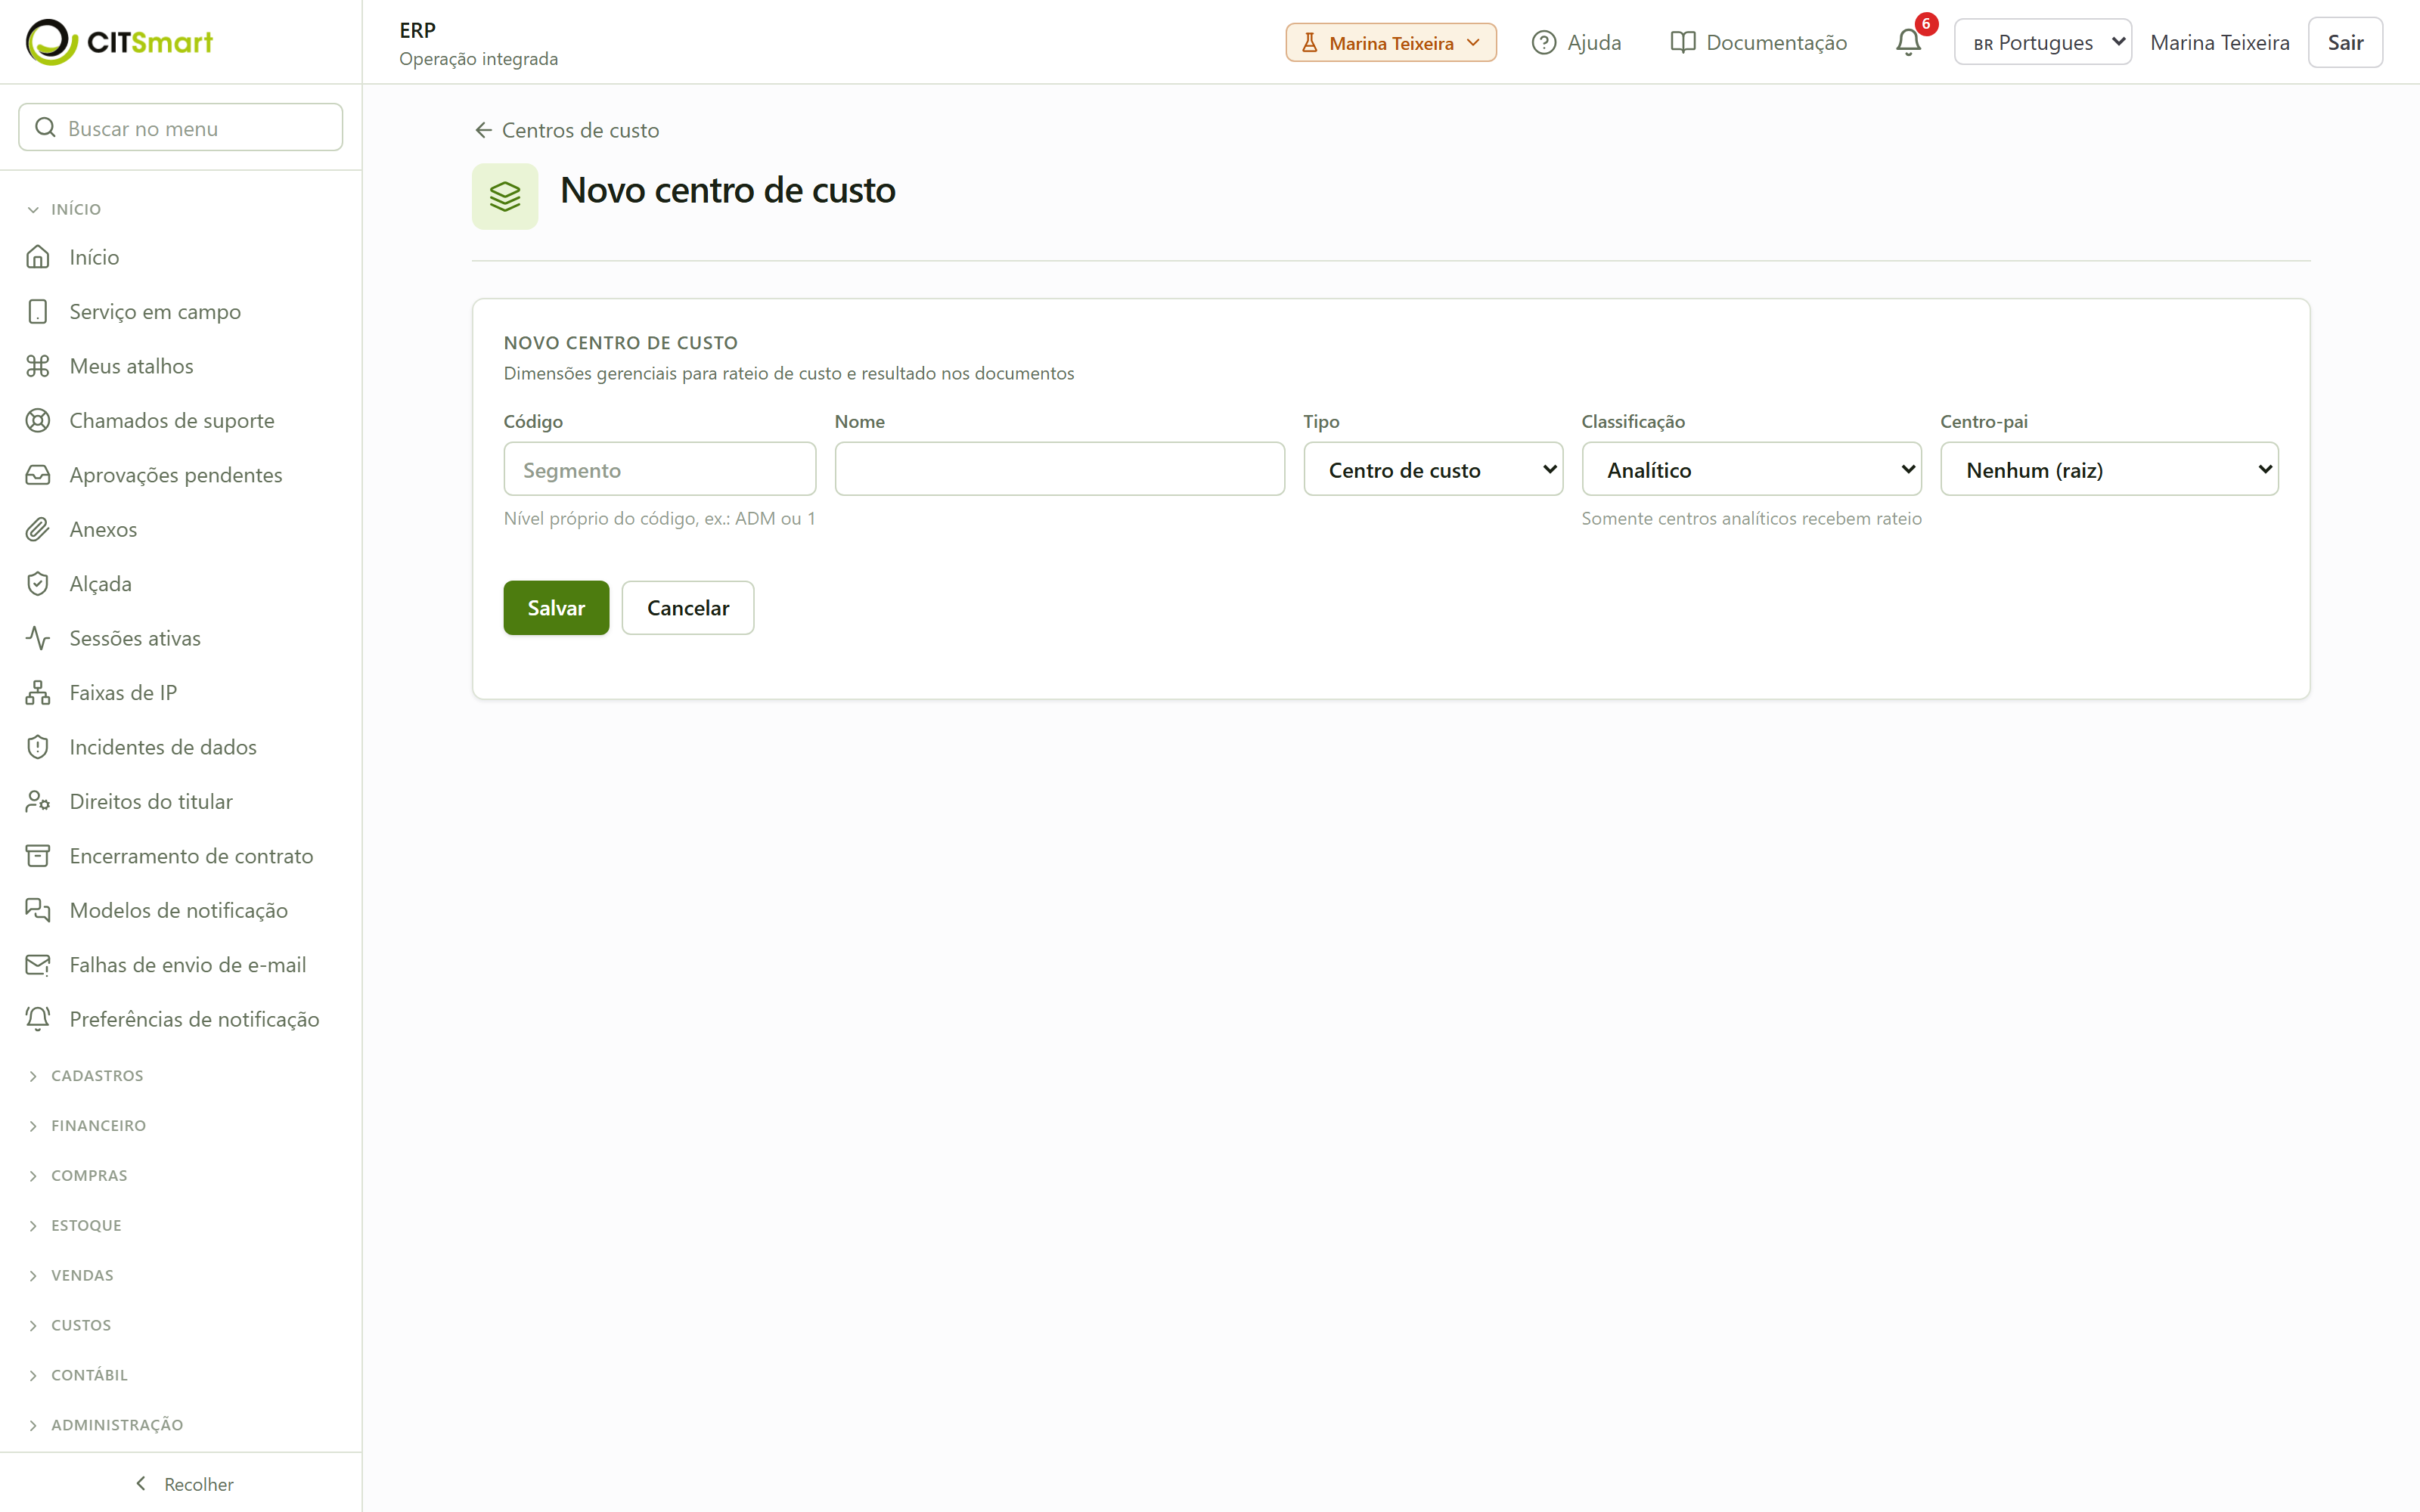2420x1512 pixels.
Task: Open the Portugues language selector
Action: point(2043,42)
